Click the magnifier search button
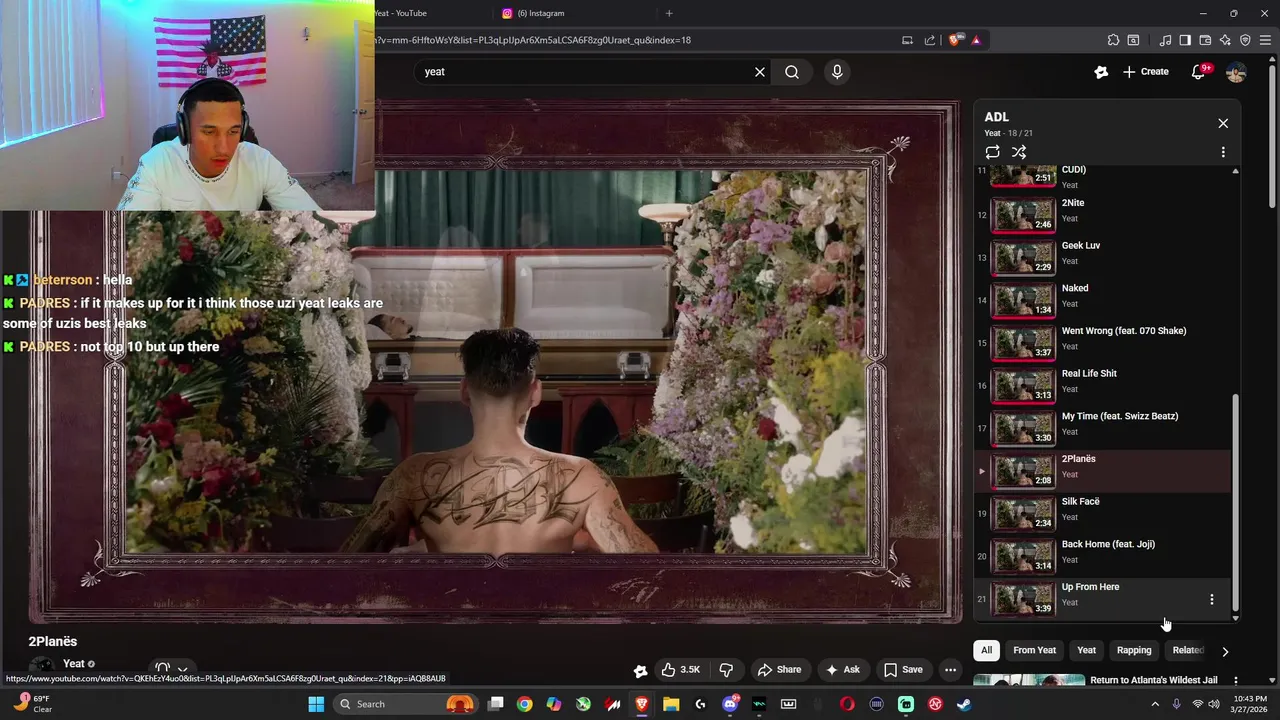 tap(792, 72)
